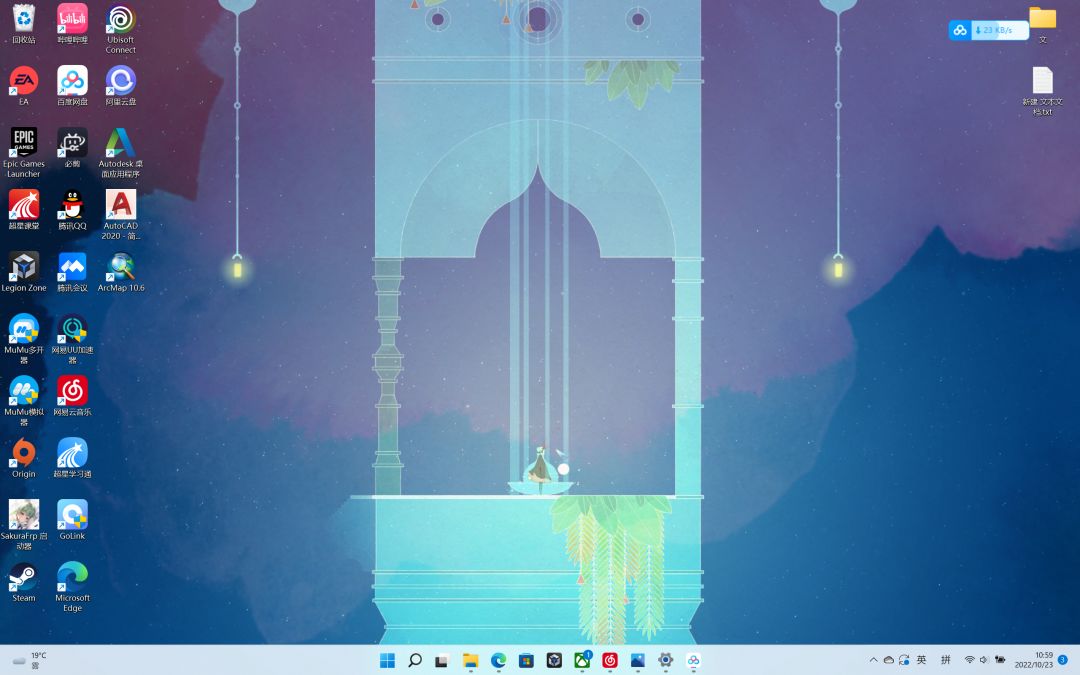The height and width of the screenshot is (675, 1080).
Task: Select the Aliyun Drive (阿里云盘) desktop shortcut
Action: click(x=121, y=86)
